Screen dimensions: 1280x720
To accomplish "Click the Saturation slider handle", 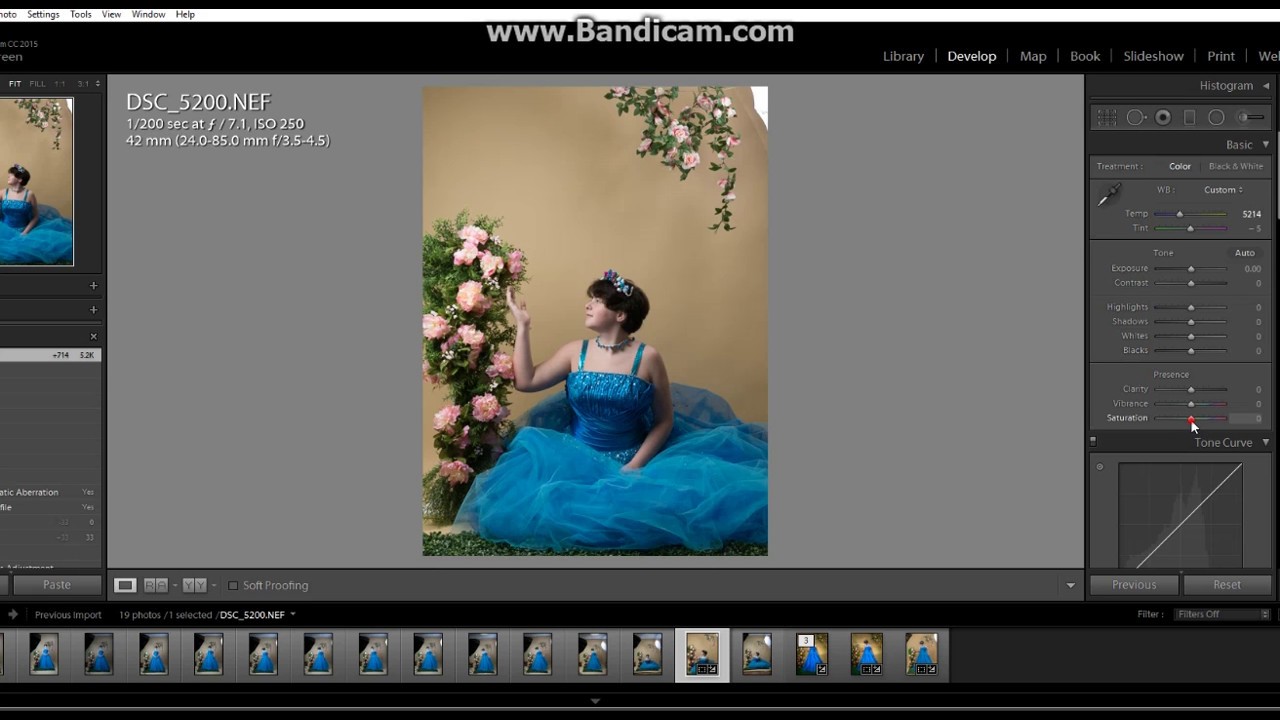I will 1191,418.
